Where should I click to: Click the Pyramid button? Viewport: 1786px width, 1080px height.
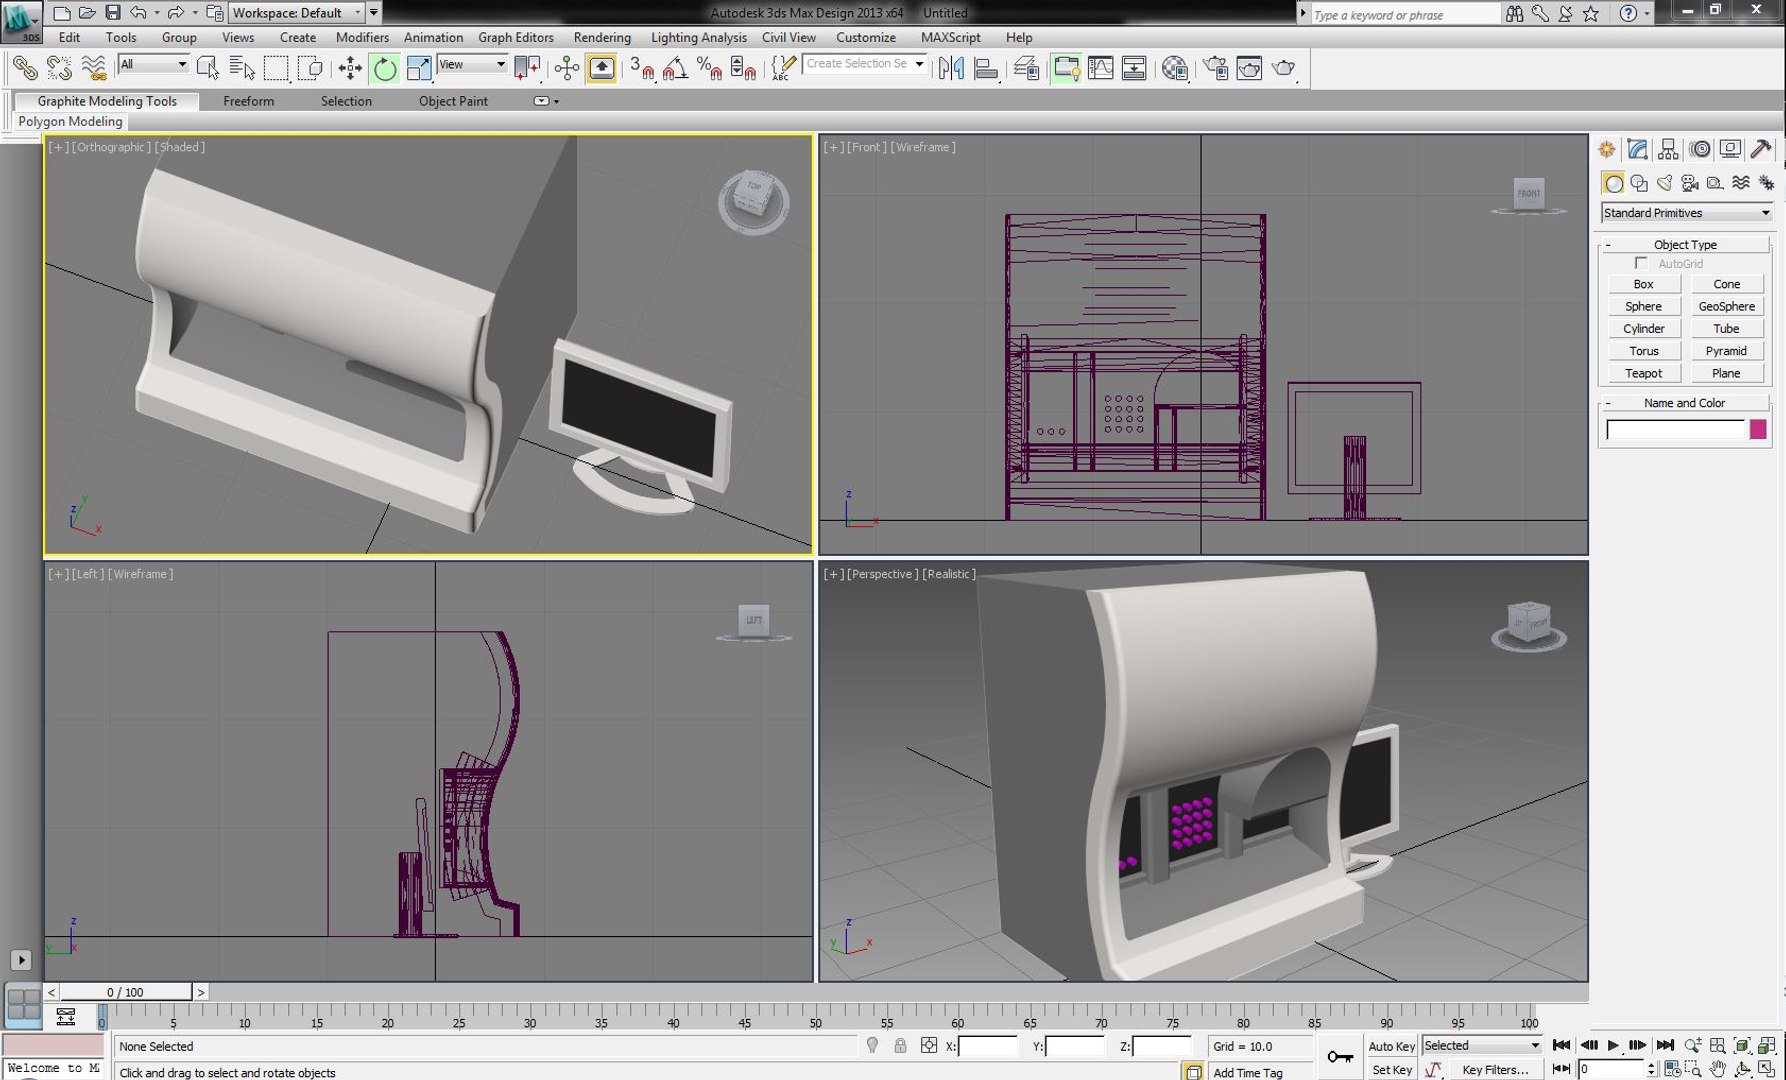pyautogui.click(x=1726, y=351)
